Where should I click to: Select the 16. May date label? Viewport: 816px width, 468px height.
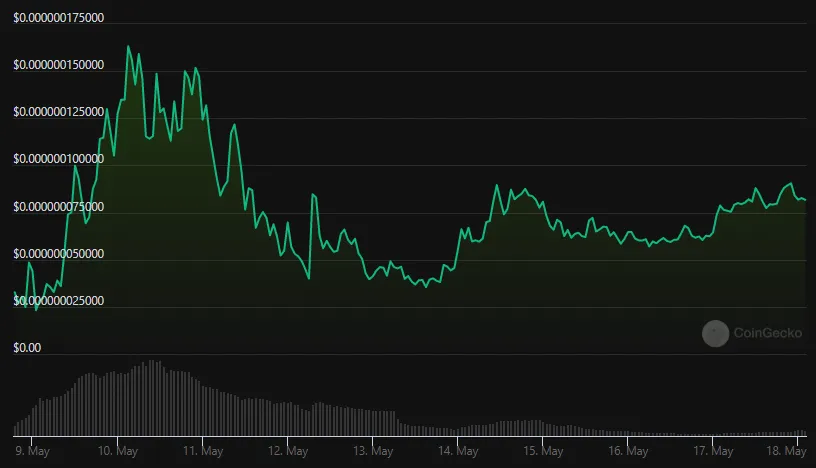(x=628, y=451)
